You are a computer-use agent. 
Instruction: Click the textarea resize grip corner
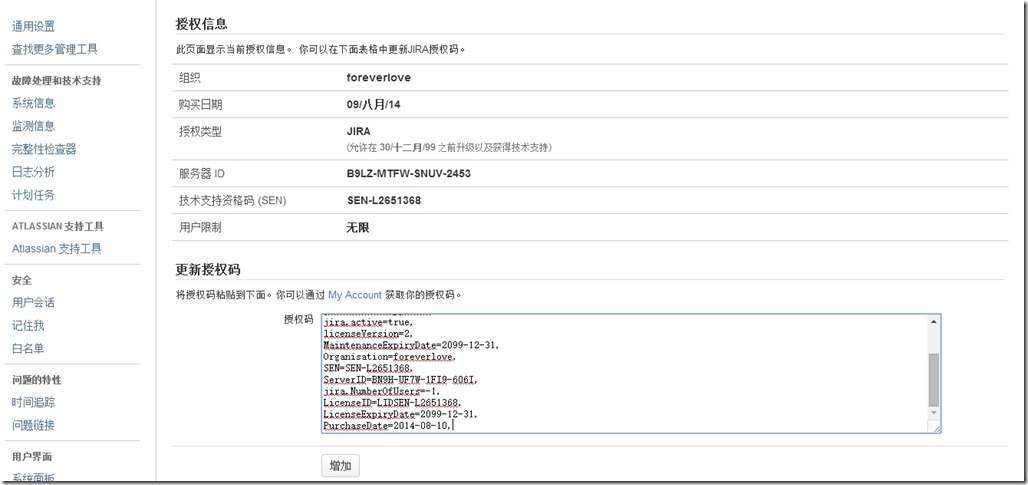tap(936, 427)
